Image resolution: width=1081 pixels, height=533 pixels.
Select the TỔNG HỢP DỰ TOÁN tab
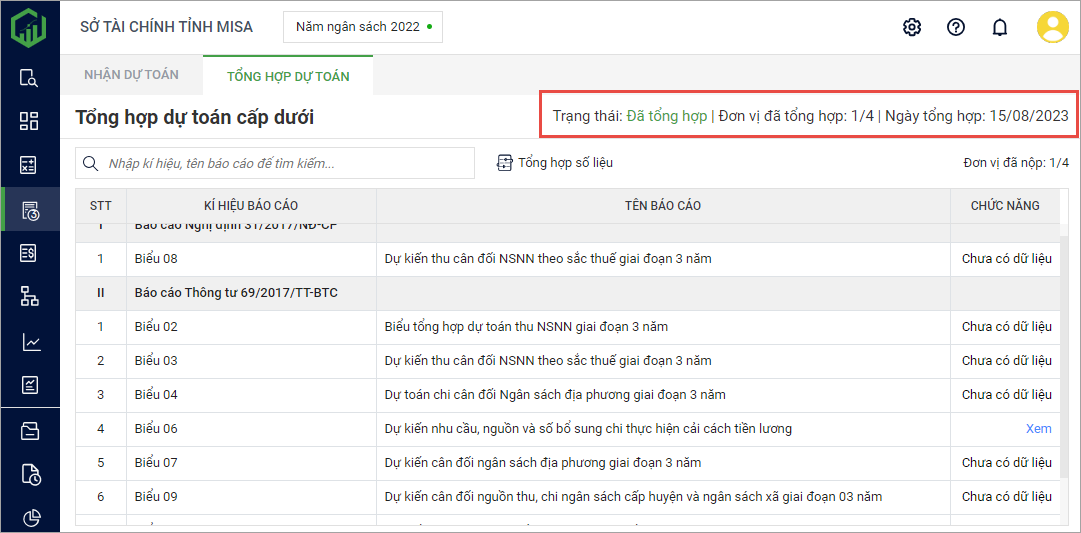[288, 76]
